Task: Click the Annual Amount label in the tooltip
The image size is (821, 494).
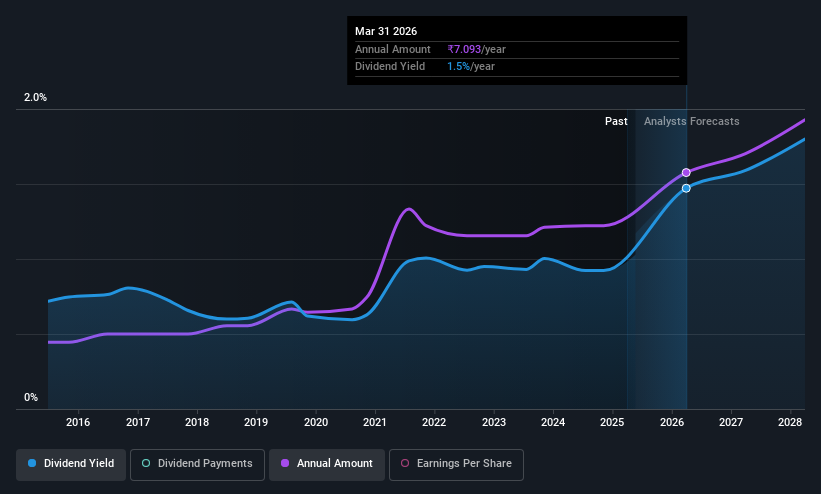Action: (393, 49)
